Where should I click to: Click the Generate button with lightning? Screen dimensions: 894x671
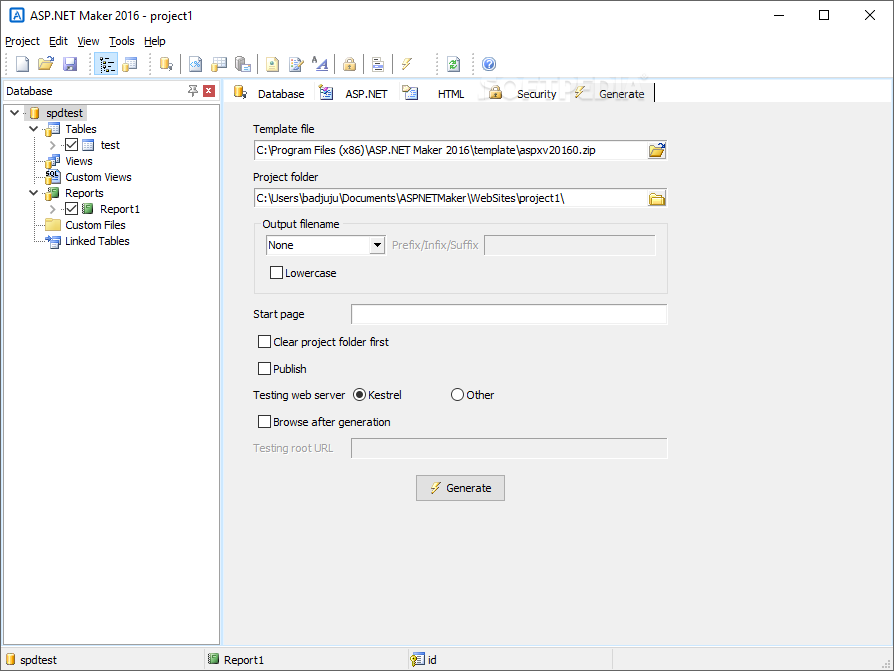(460, 488)
